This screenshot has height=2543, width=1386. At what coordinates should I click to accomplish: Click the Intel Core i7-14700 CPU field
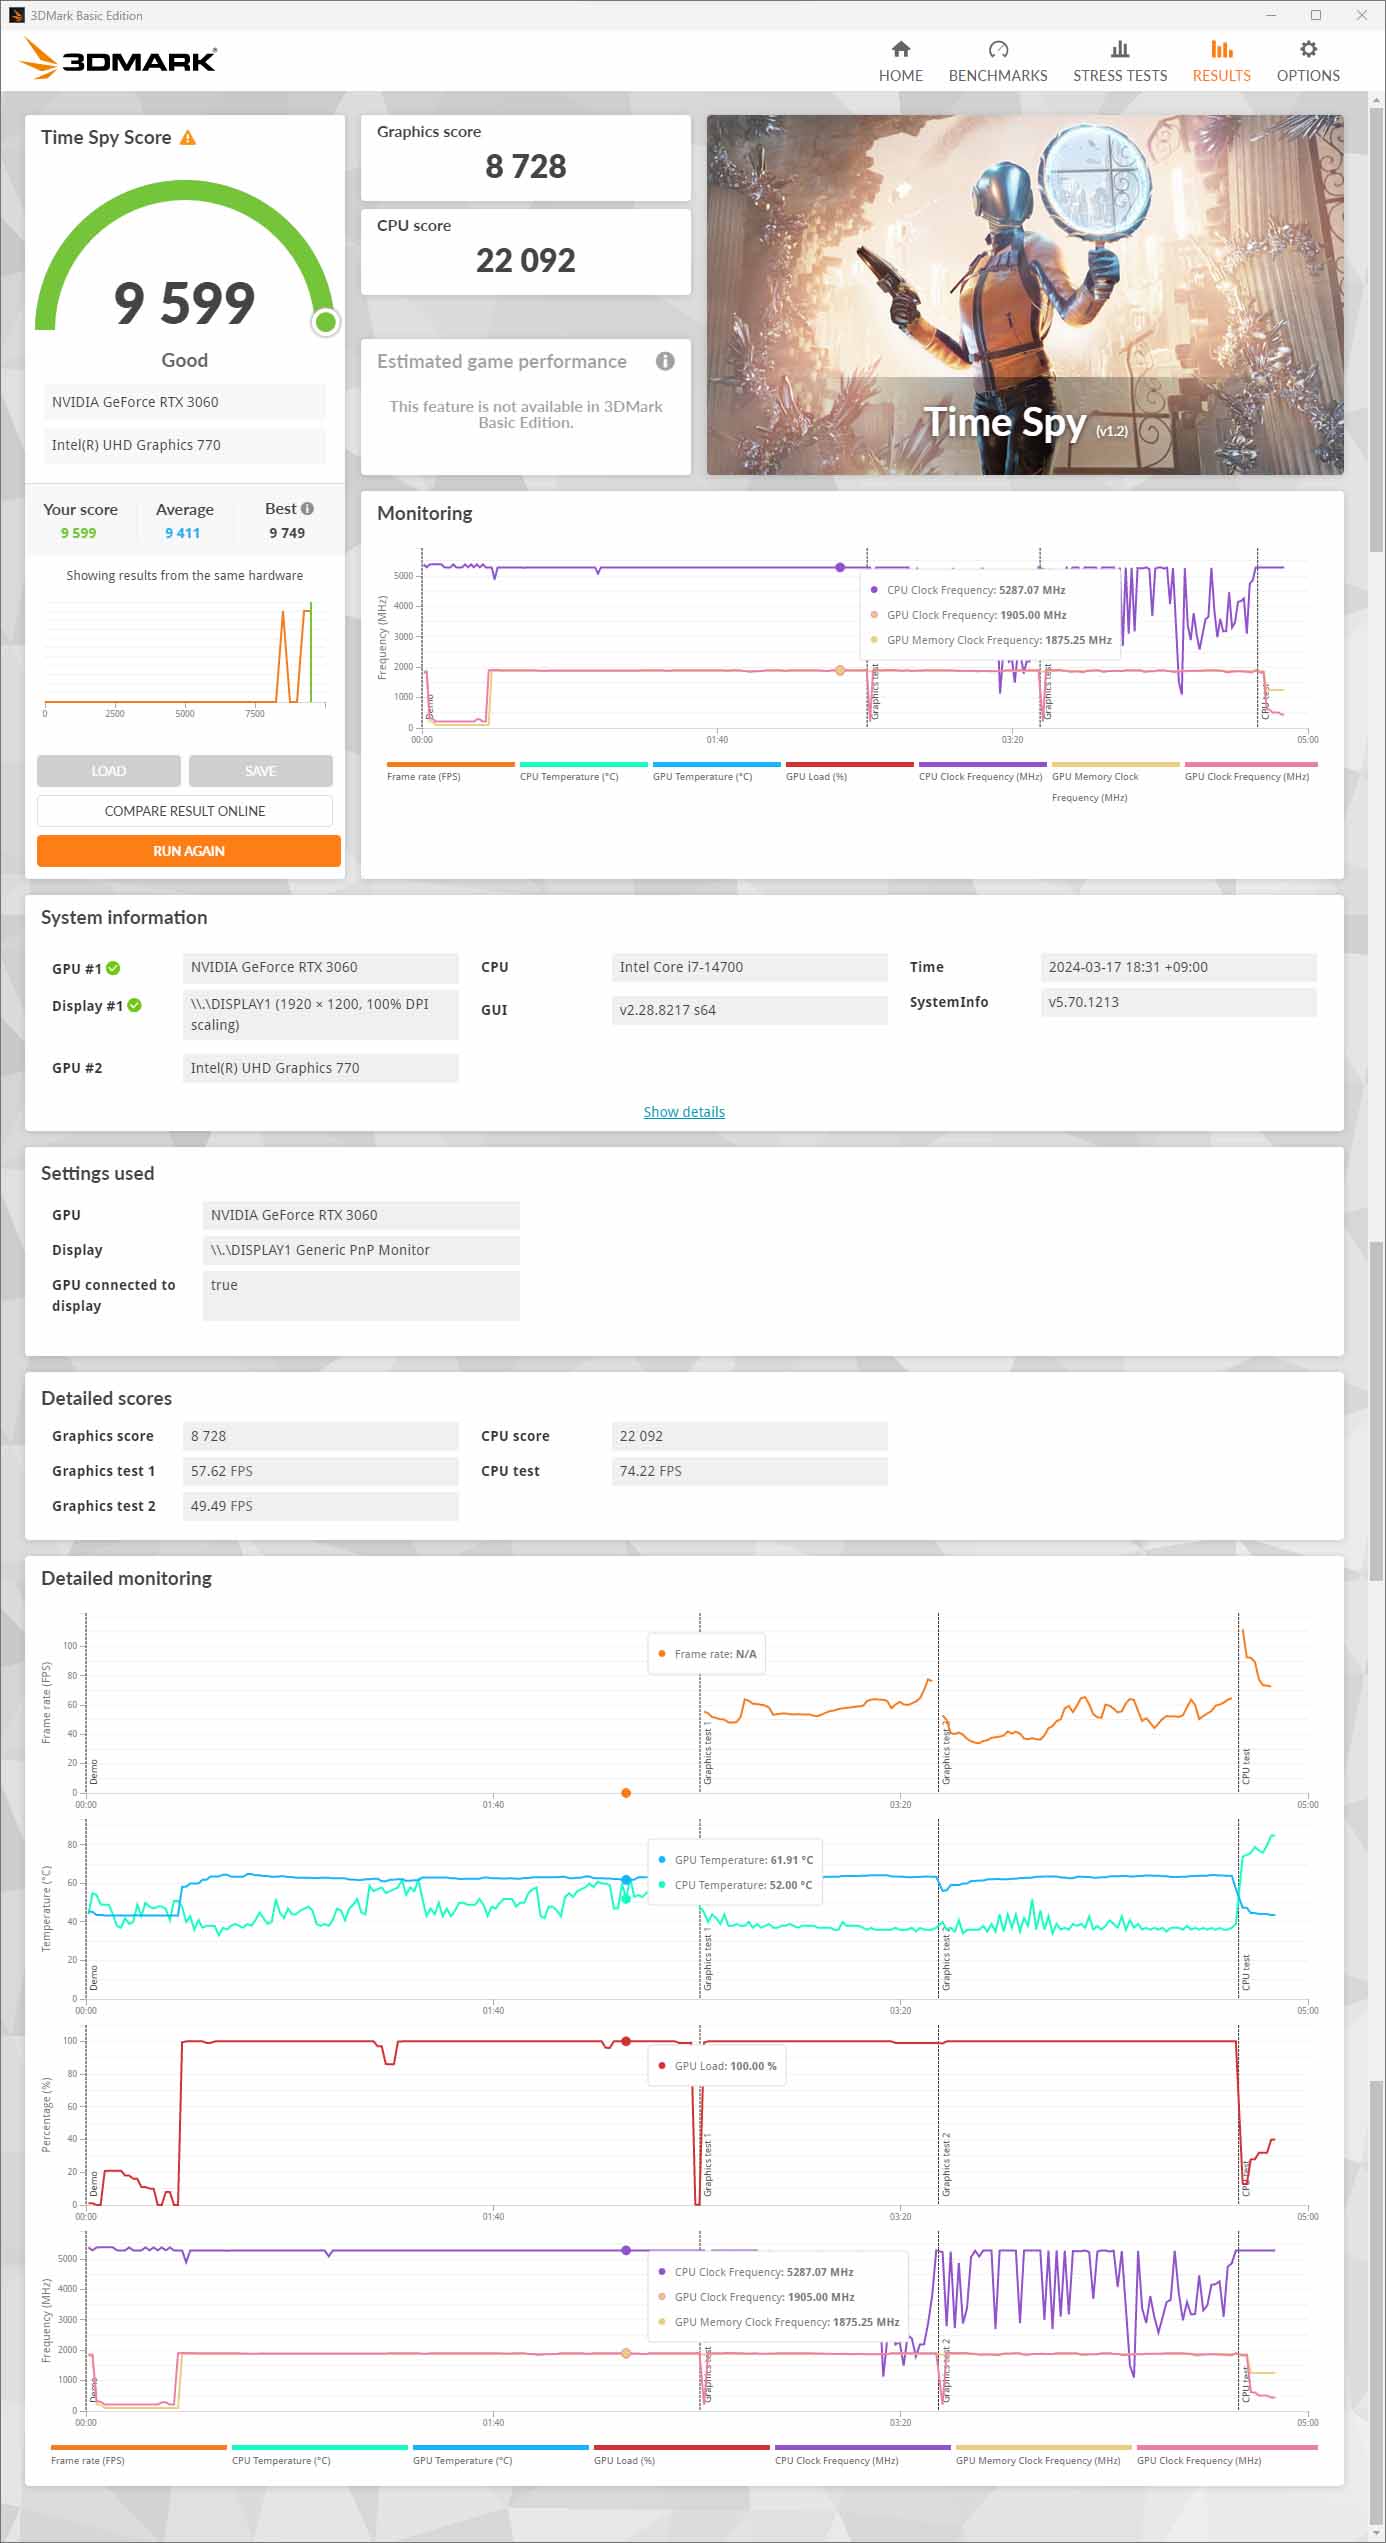pos(749,967)
